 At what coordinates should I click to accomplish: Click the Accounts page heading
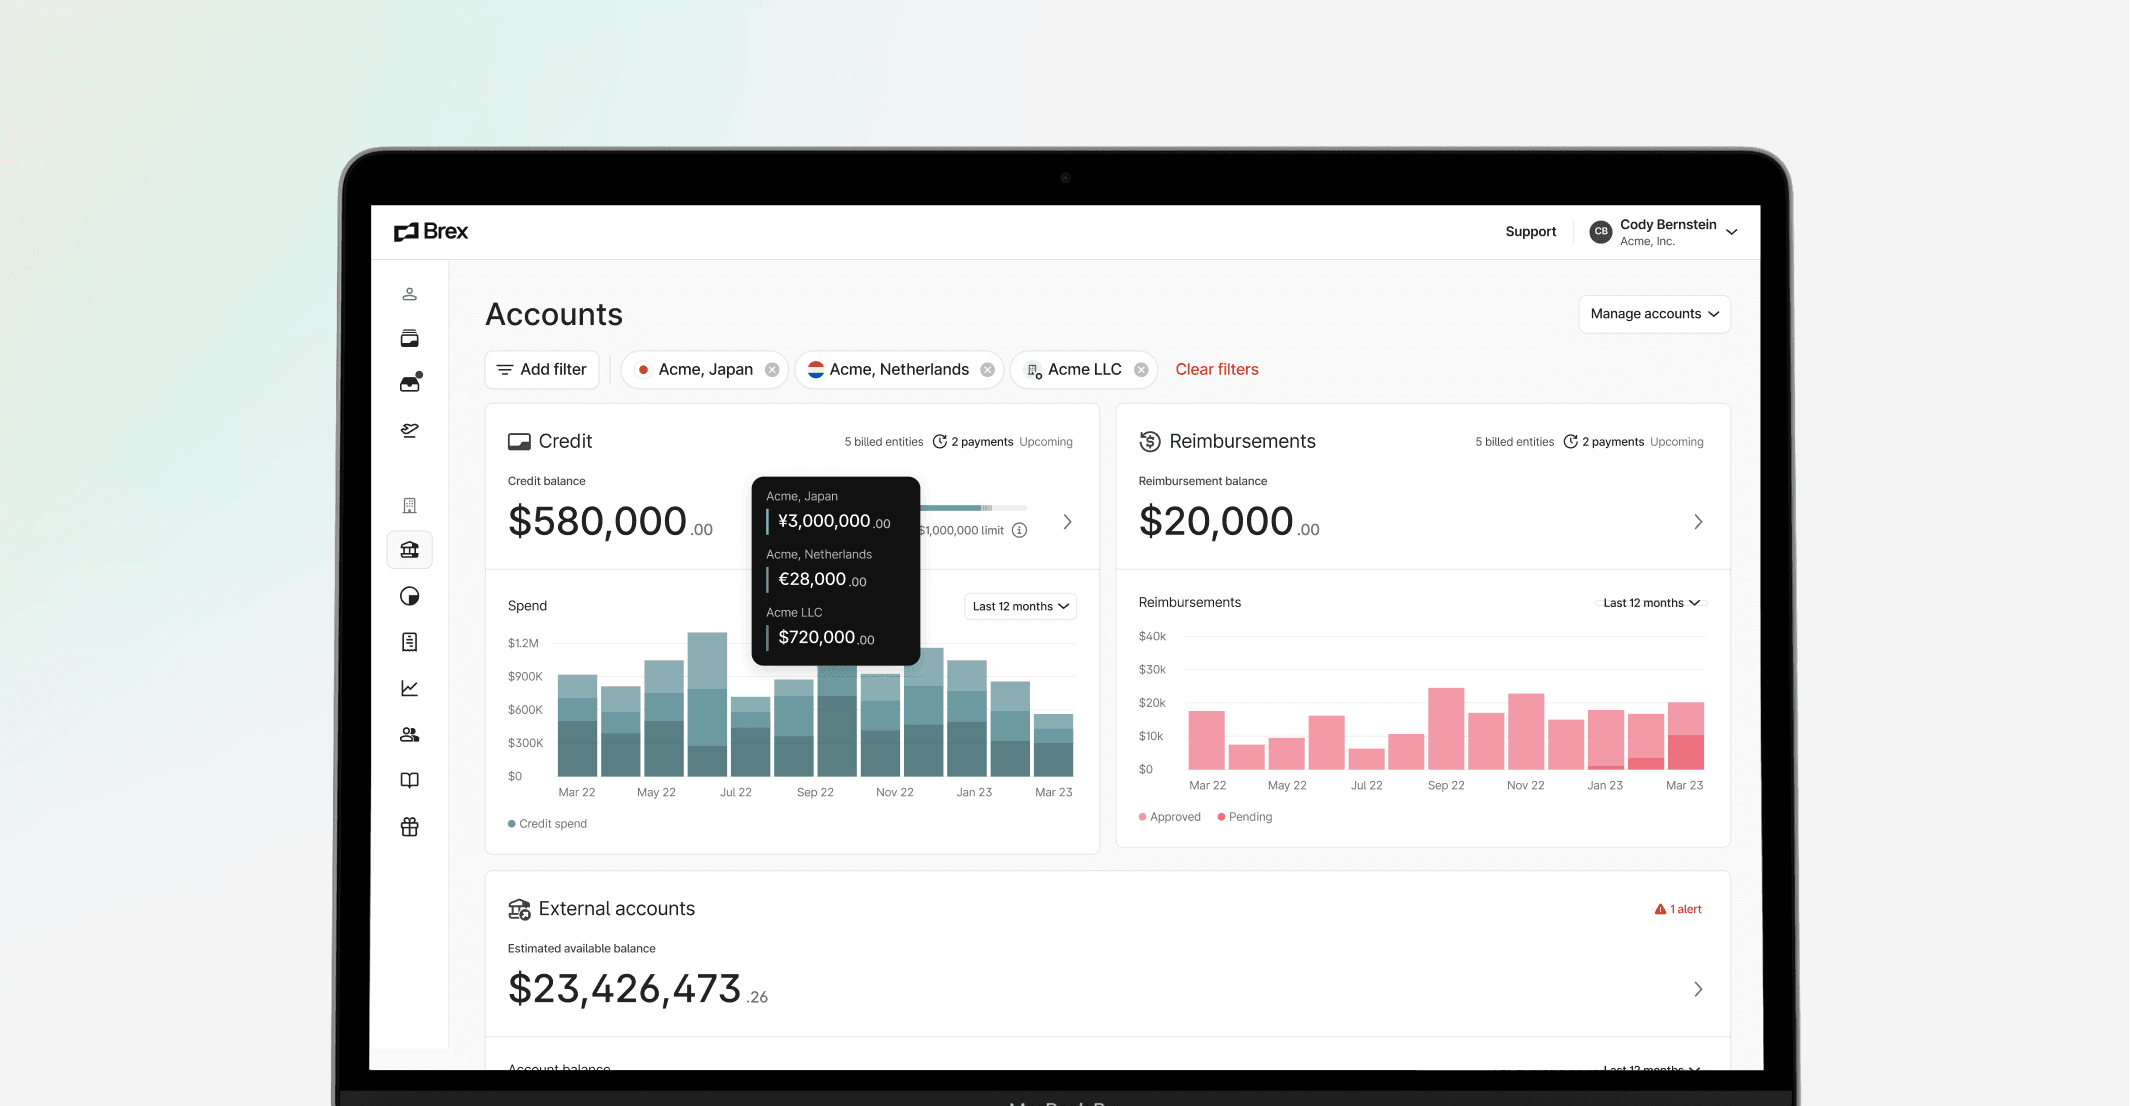[554, 315]
